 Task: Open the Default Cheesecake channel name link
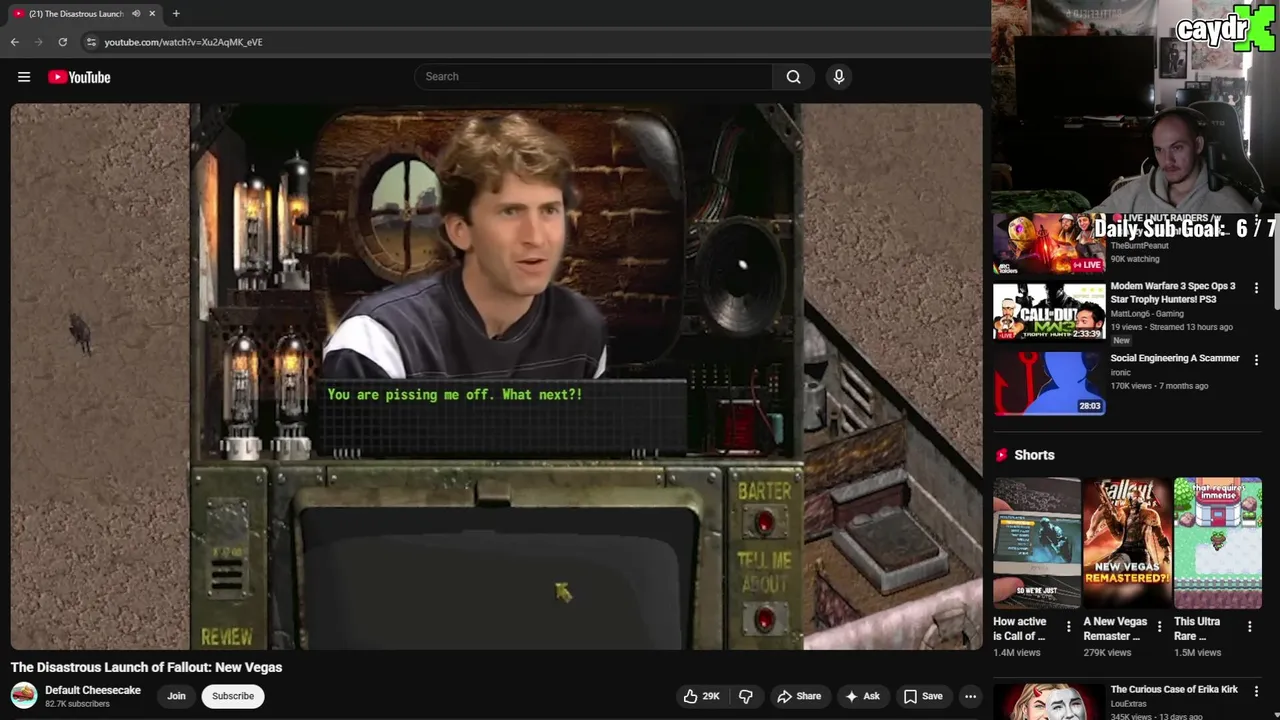pos(93,690)
